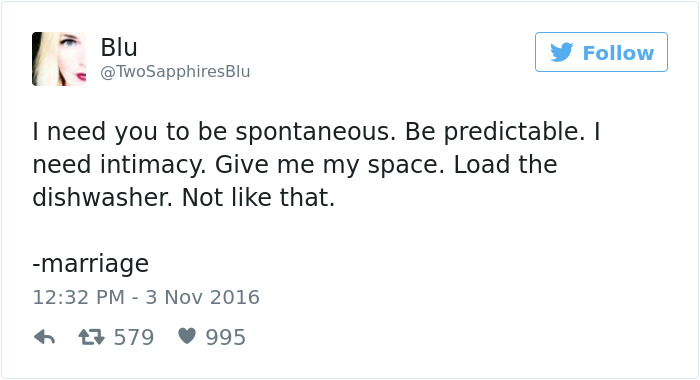Visit the @TwoSapphiresBlu handle link
The width and height of the screenshot is (700, 380).
(175, 72)
